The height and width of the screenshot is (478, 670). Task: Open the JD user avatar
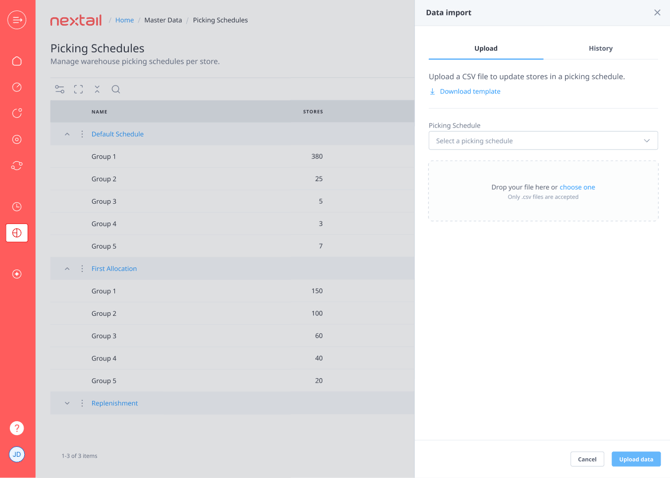coord(17,454)
